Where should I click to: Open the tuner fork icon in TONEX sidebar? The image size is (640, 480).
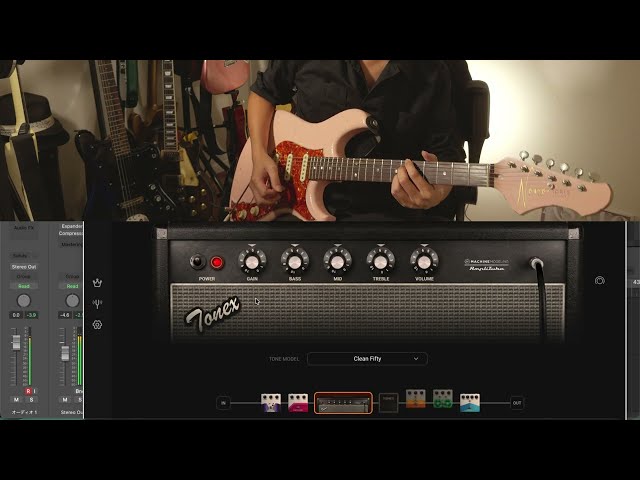coord(97,304)
